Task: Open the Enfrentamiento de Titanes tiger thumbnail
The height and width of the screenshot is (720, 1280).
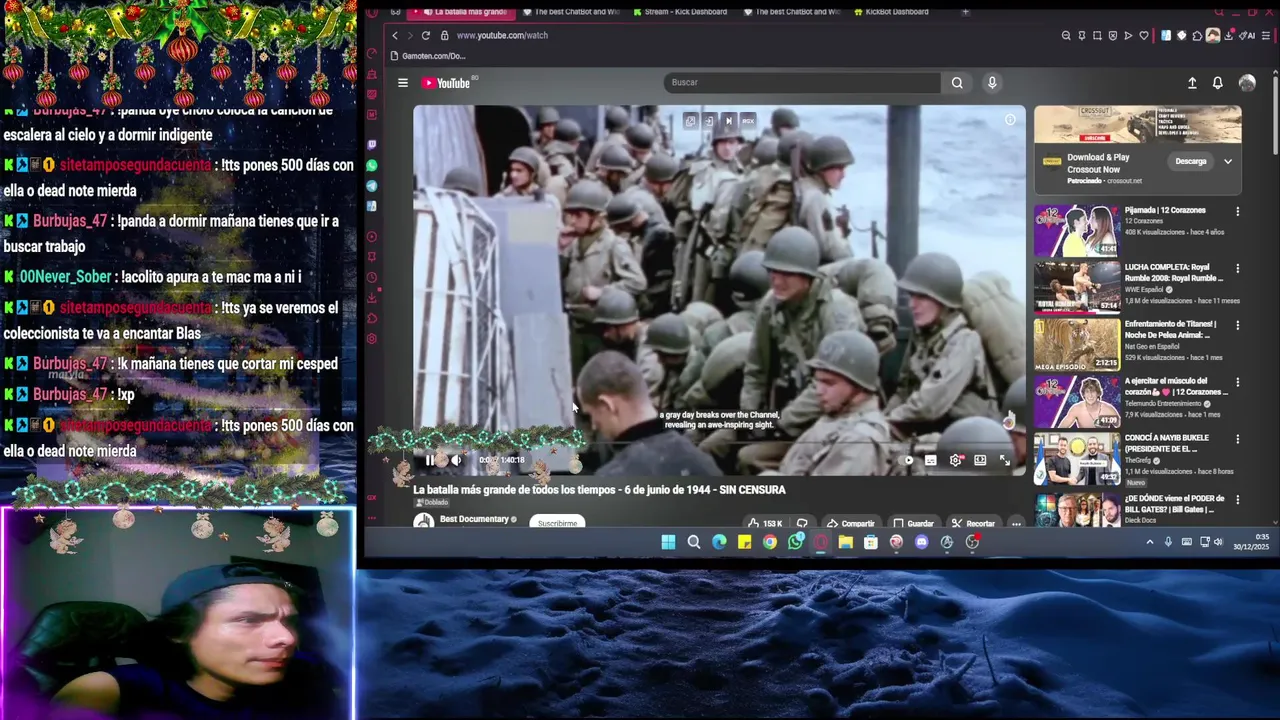Action: coord(1077,344)
